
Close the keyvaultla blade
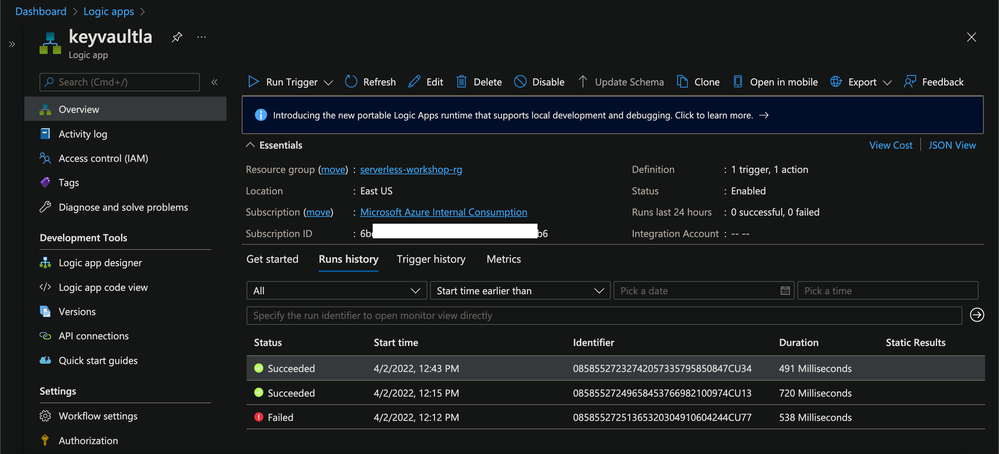[x=972, y=38]
